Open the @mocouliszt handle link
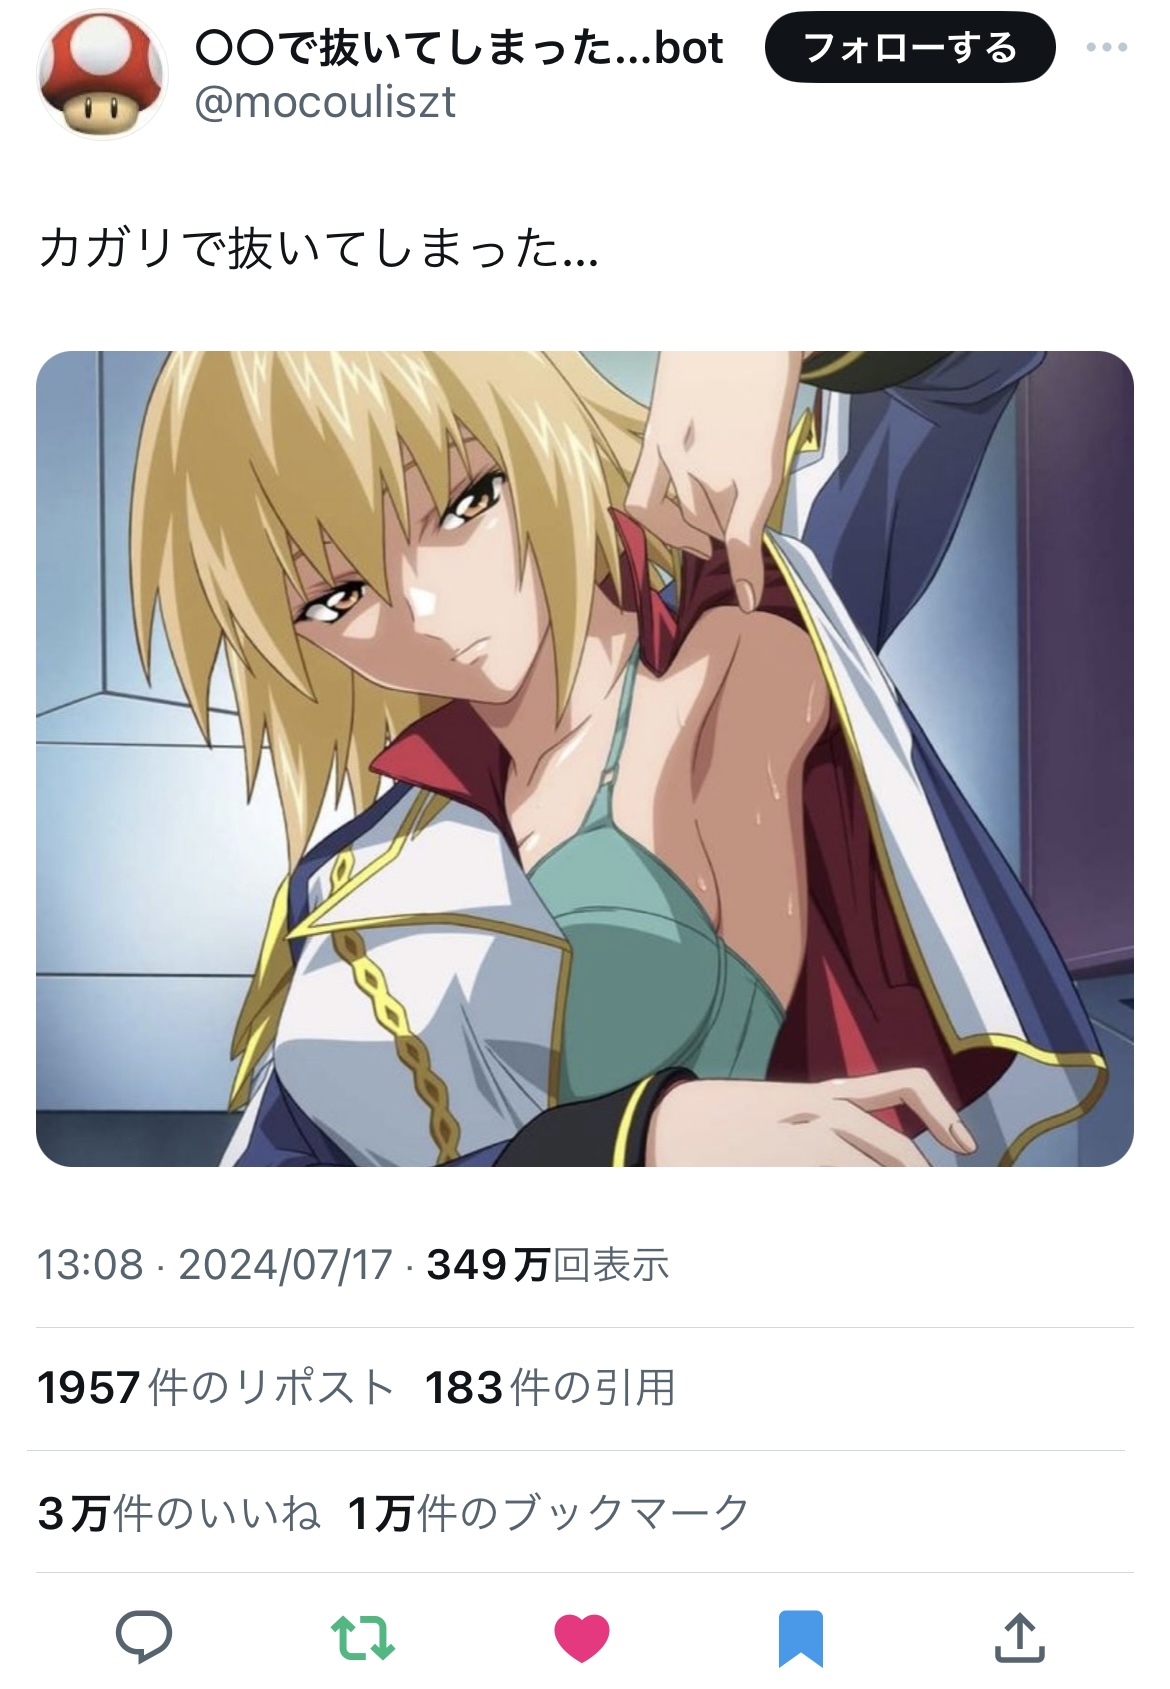1170x1689 pixels. click(x=325, y=102)
